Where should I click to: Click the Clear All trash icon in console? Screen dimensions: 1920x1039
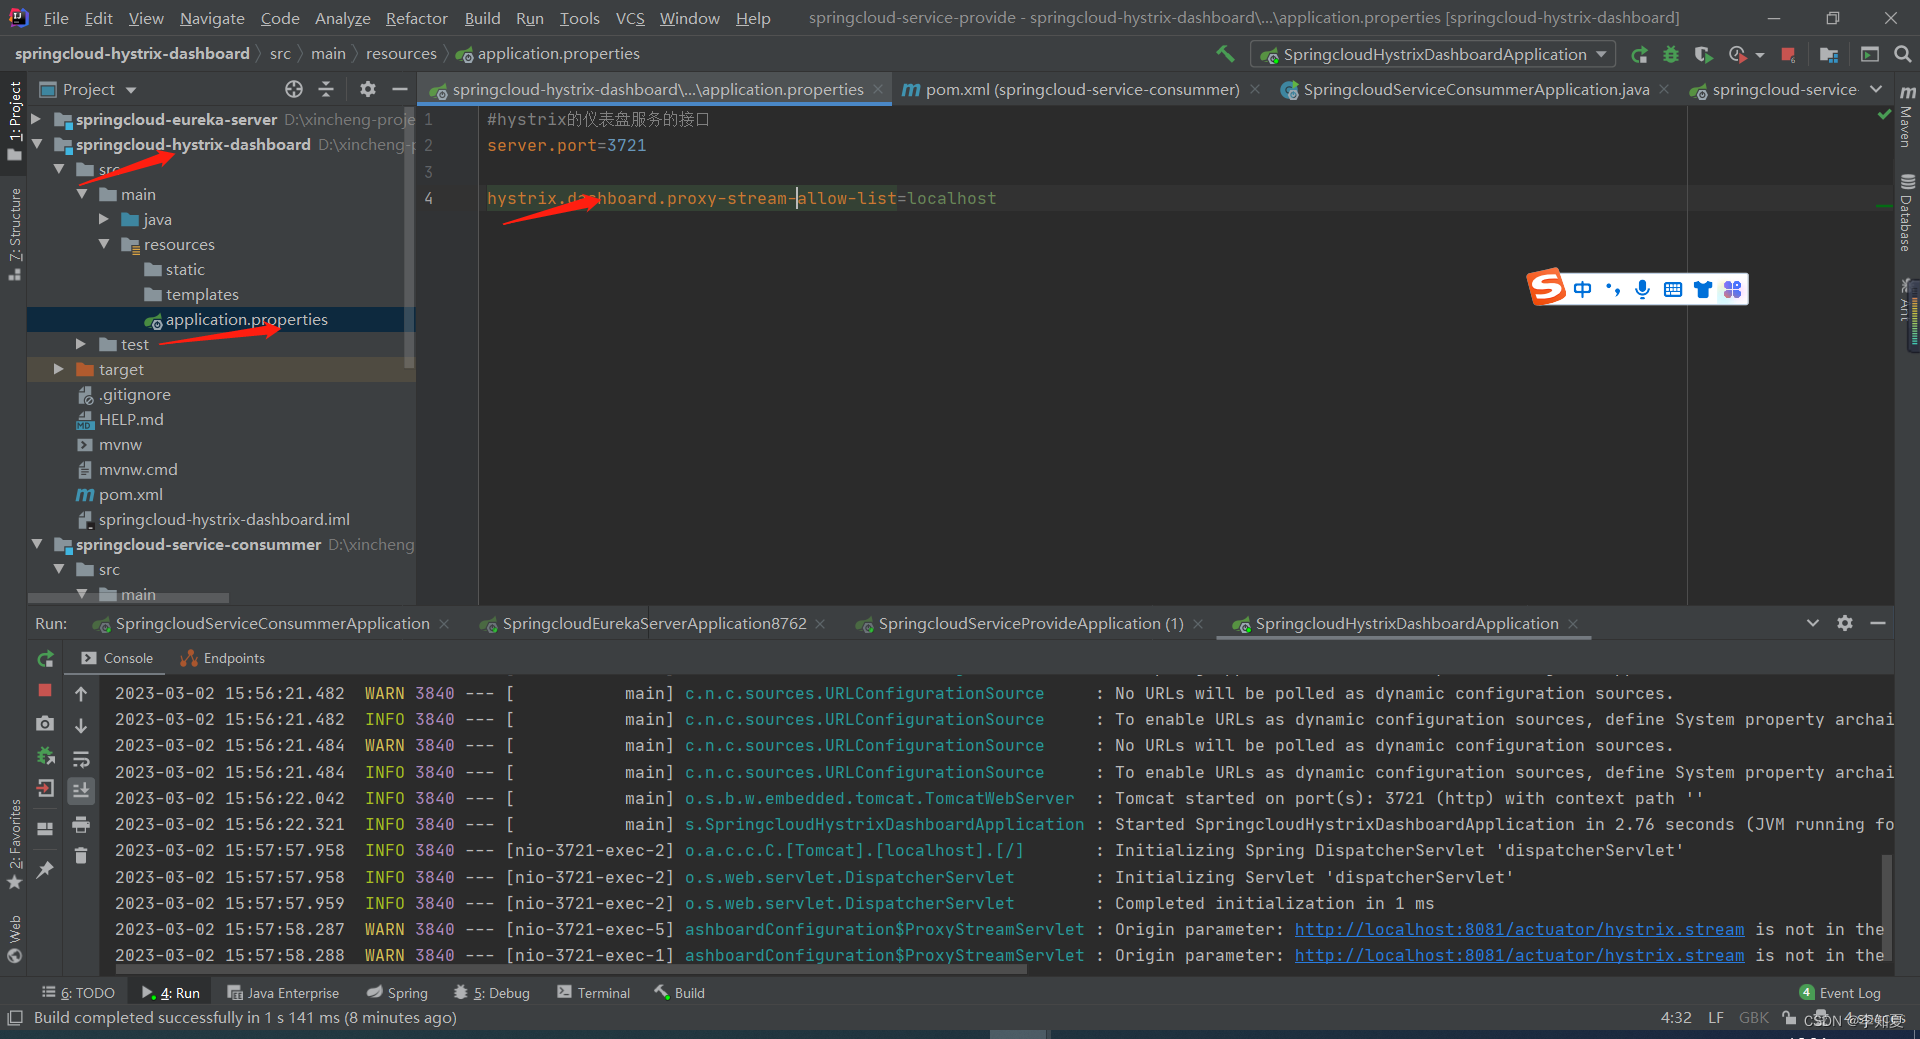coord(81,856)
